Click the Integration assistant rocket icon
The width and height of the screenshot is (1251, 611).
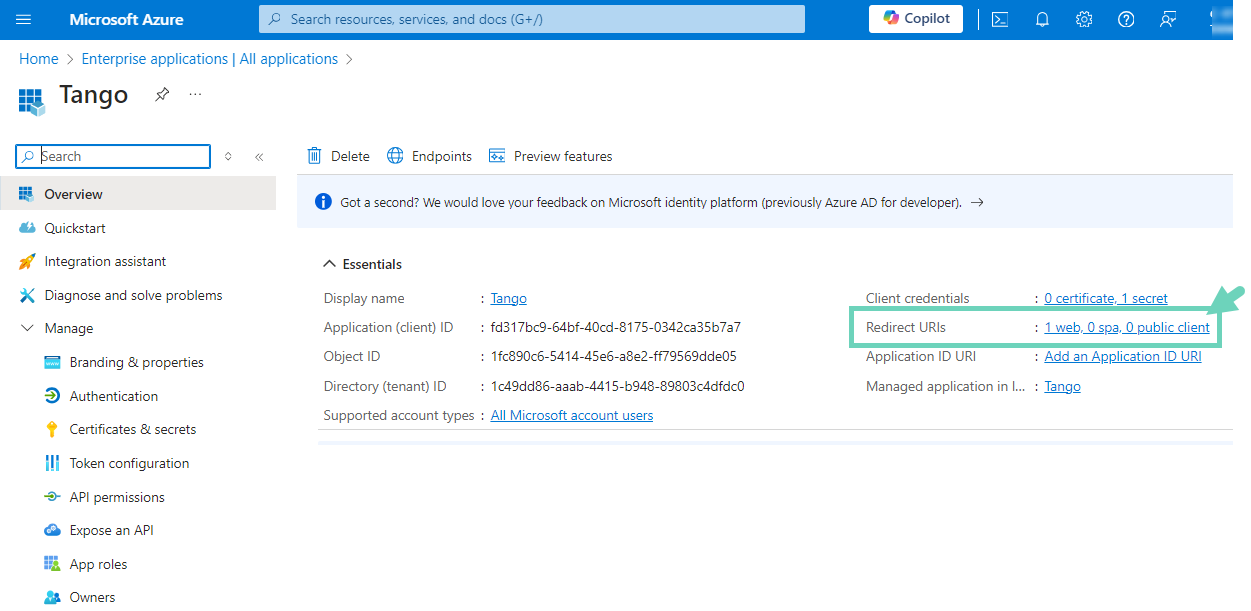point(27,261)
